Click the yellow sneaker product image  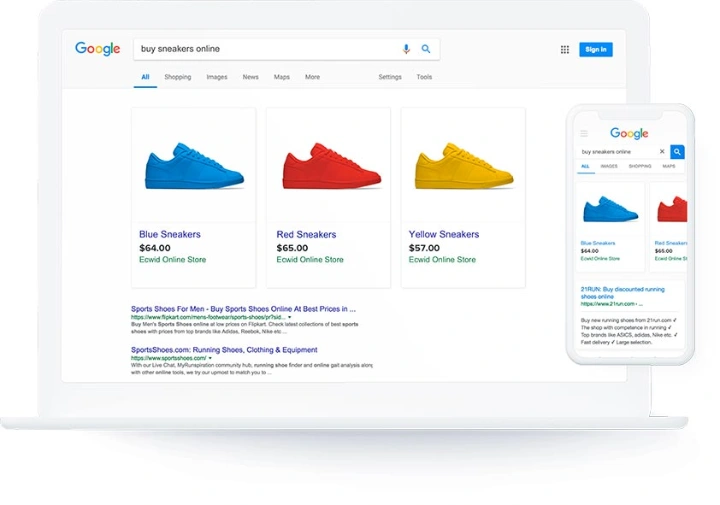pos(464,166)
